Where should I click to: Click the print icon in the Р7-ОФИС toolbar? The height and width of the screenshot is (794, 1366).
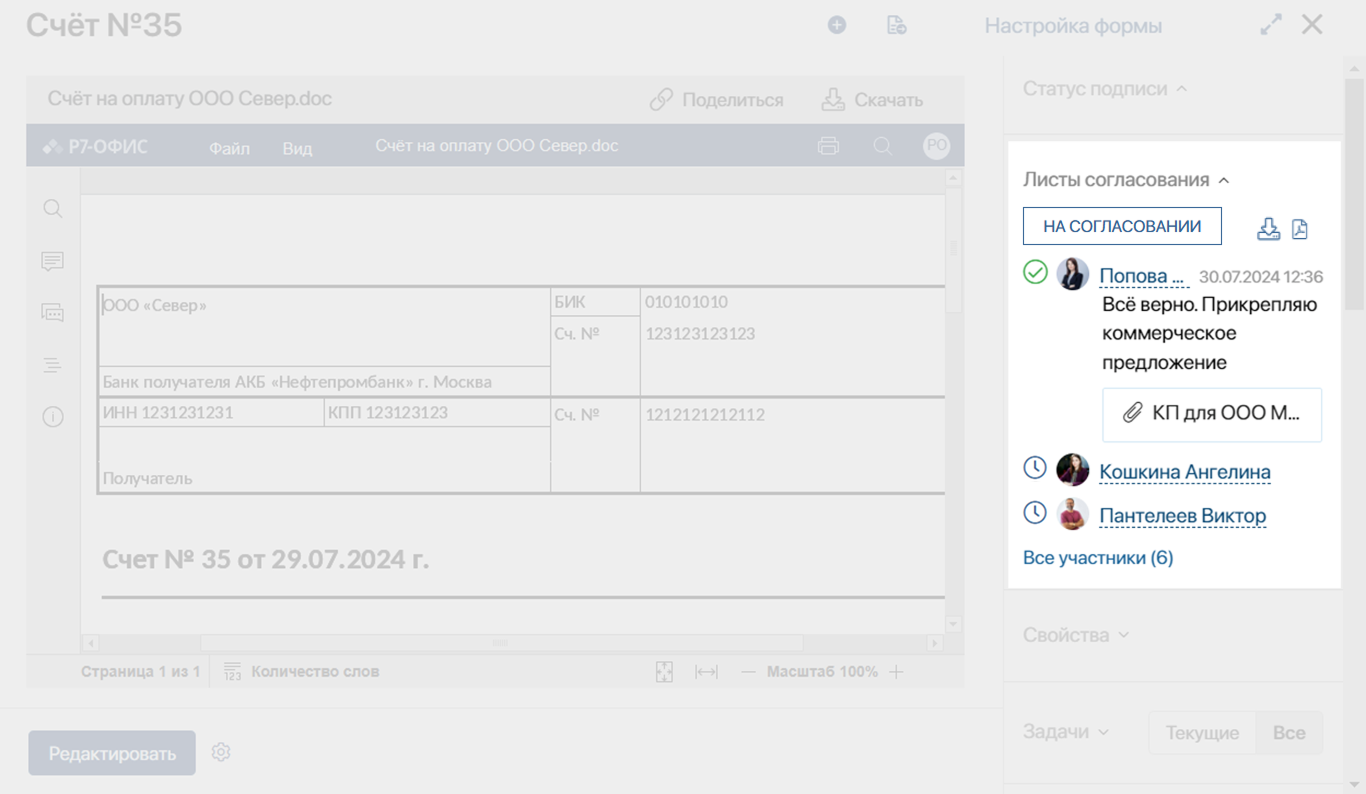(x=828, y=146)
